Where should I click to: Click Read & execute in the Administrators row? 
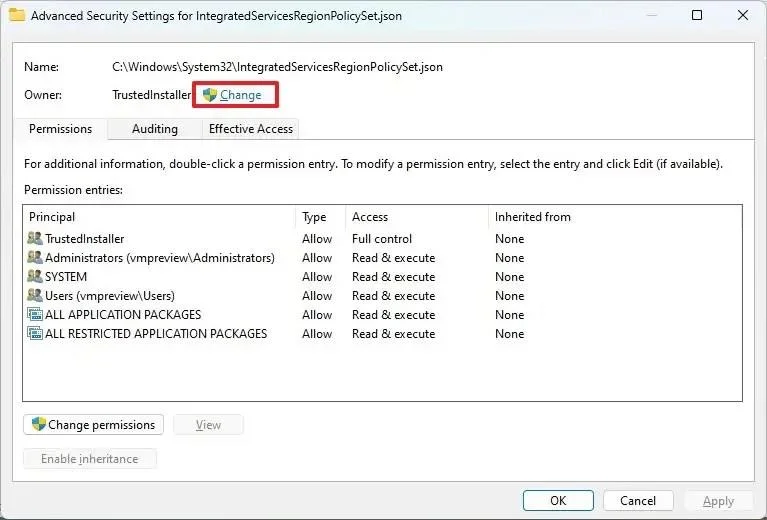click(394, 258)
